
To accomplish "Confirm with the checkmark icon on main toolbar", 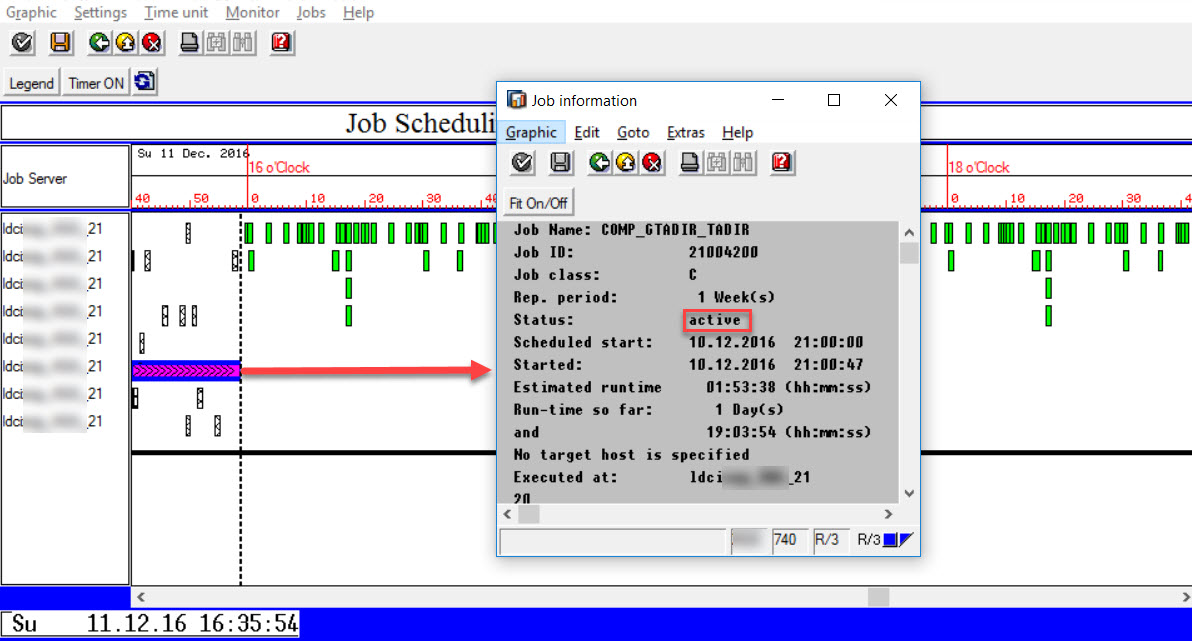I will coord(21,43).
